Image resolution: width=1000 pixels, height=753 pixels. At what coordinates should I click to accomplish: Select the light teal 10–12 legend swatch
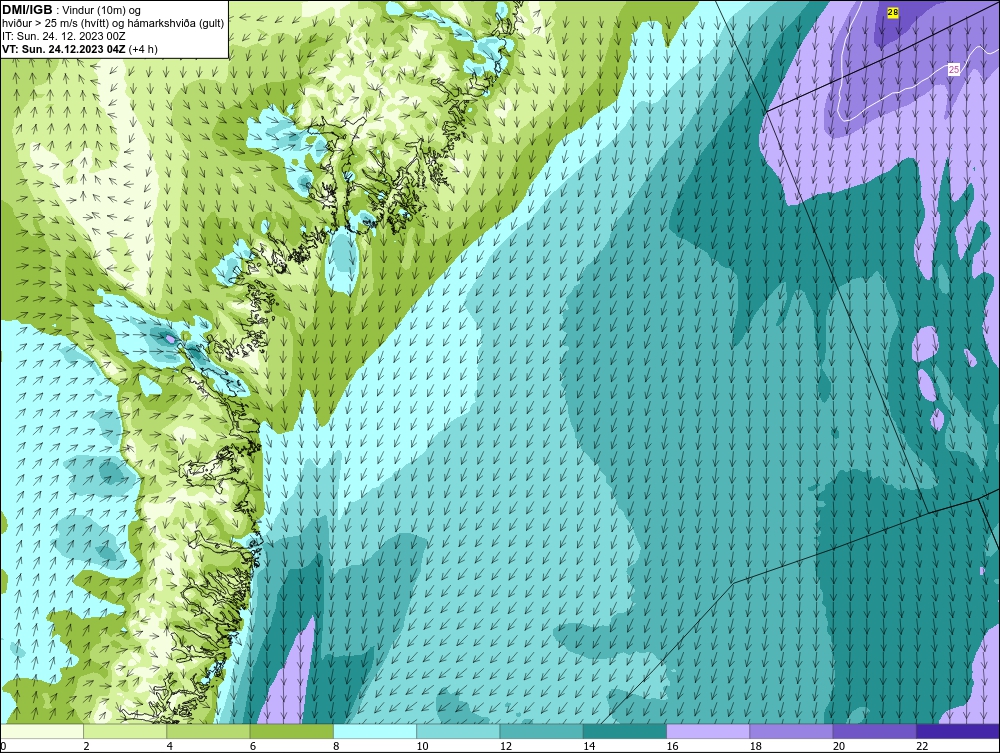point(458,731)
